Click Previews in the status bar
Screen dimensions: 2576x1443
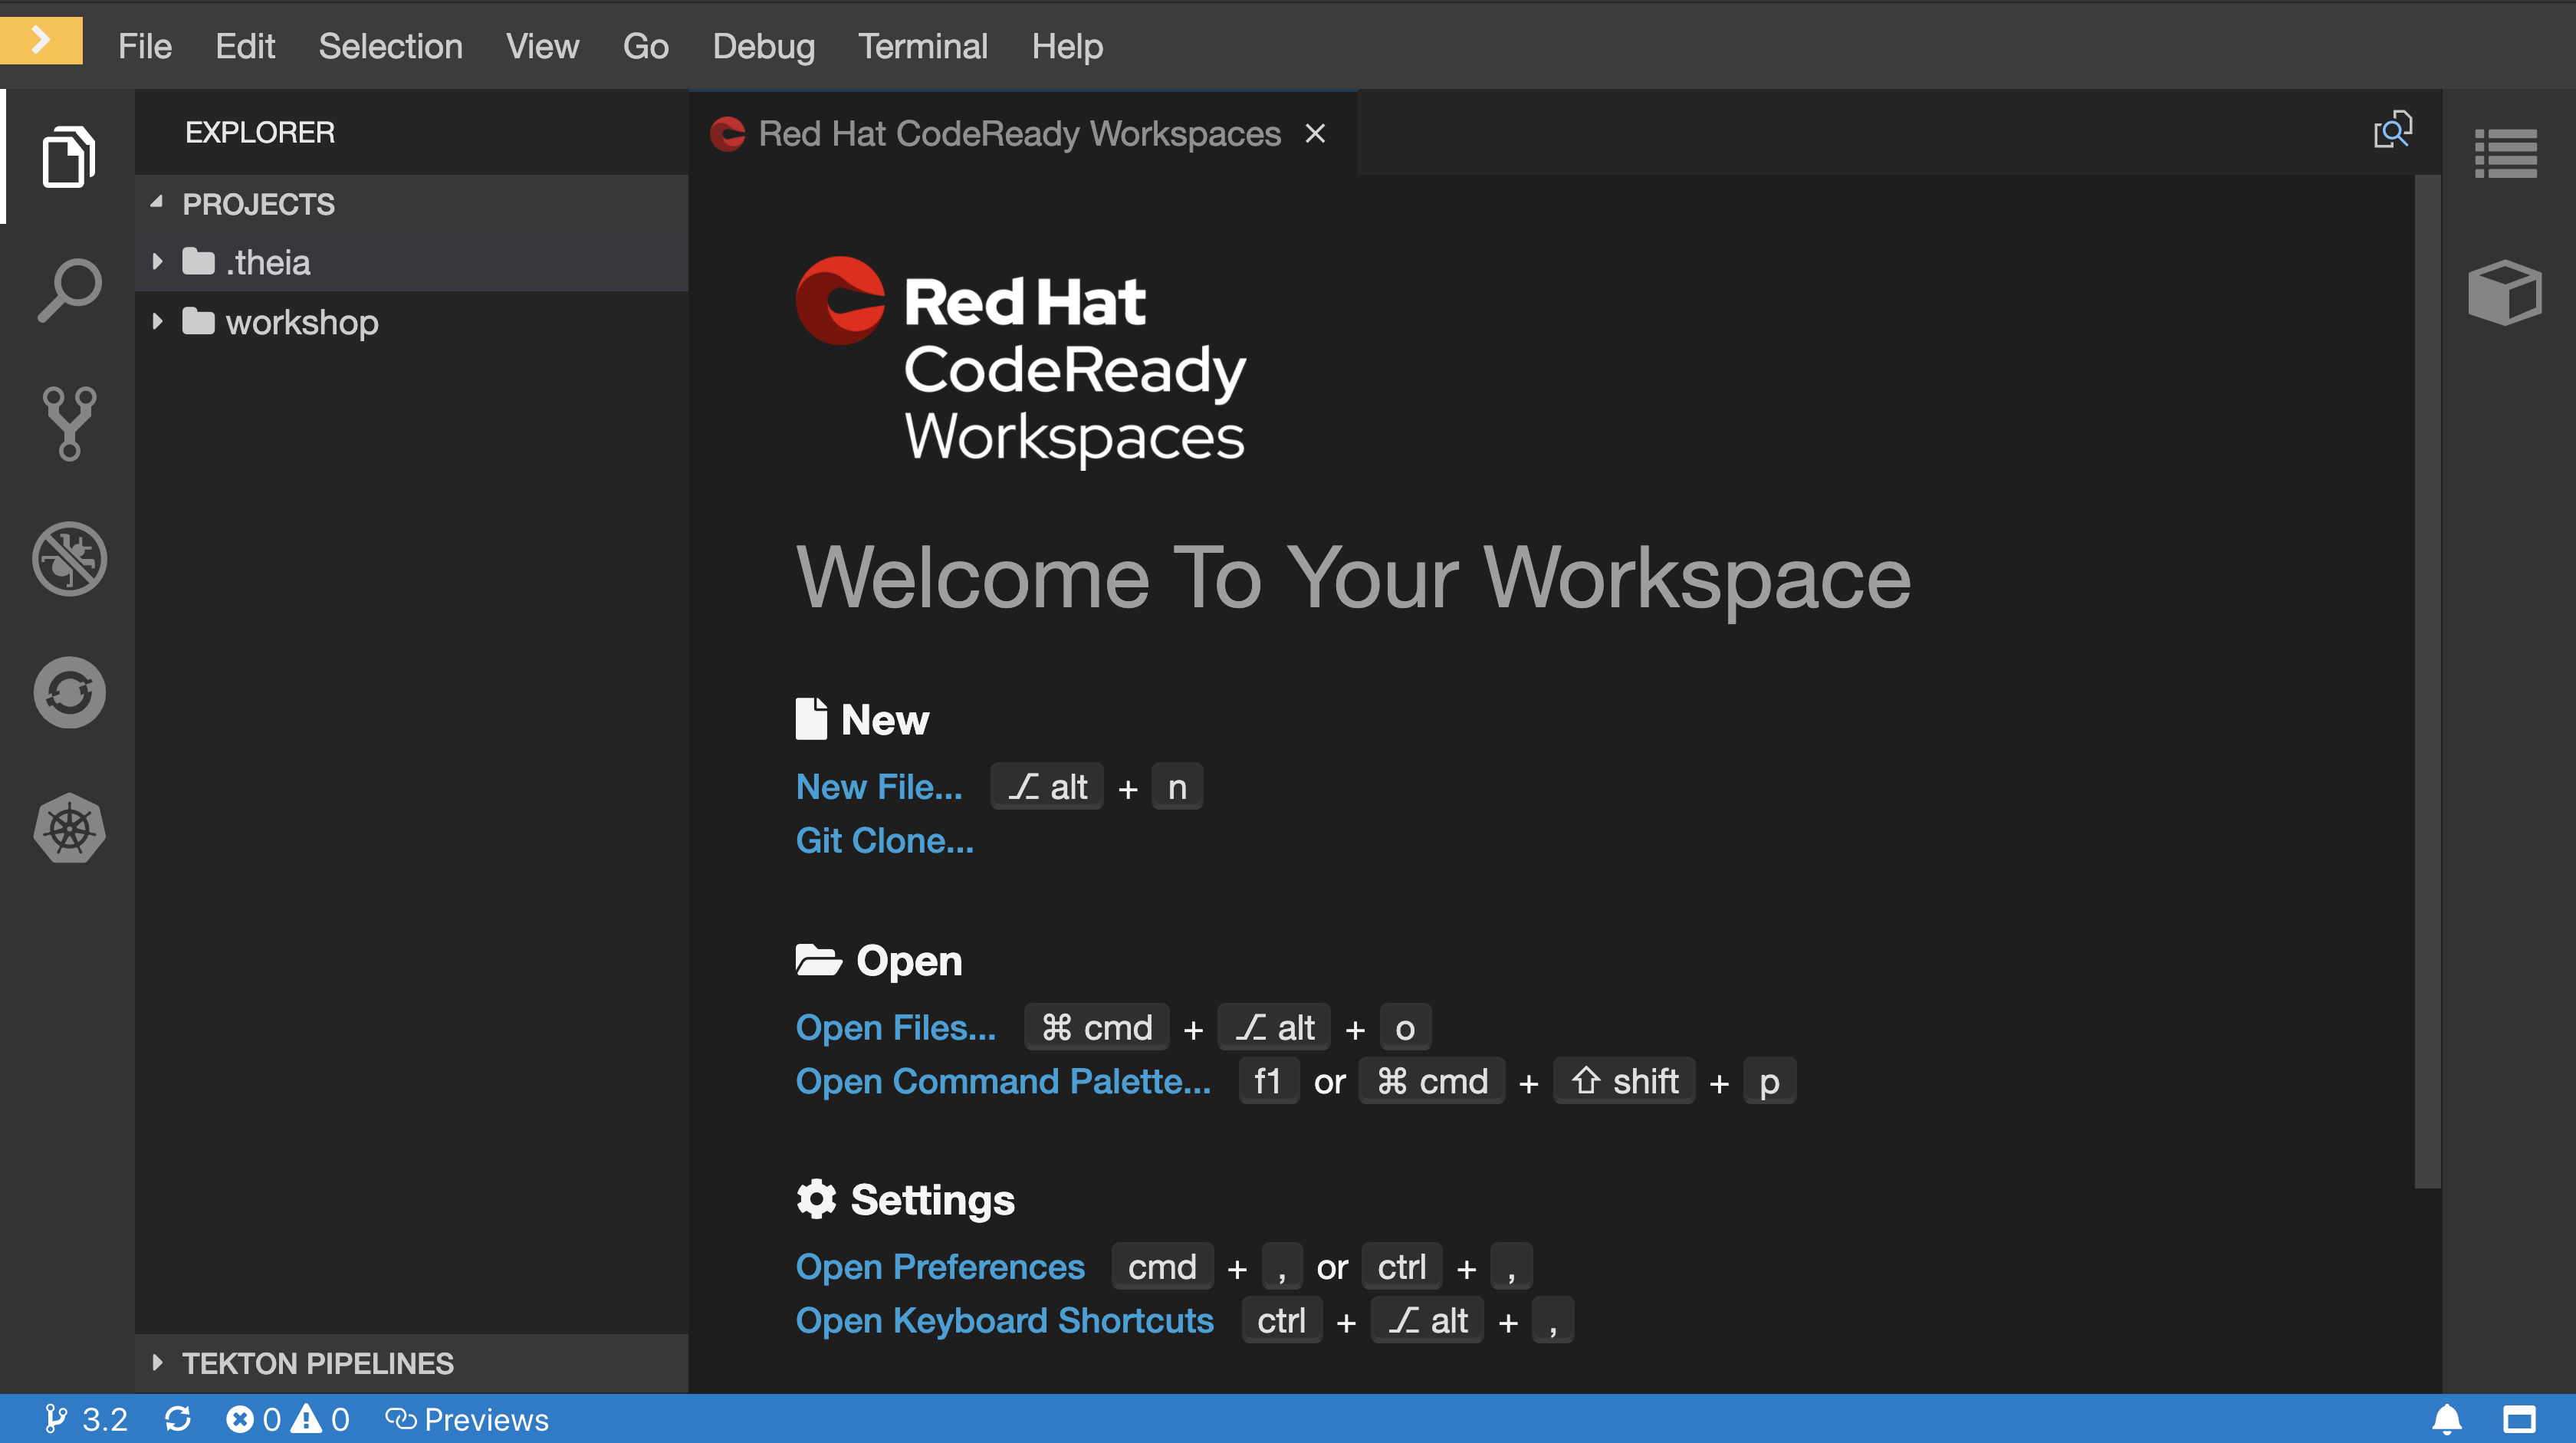[467, 1419]
